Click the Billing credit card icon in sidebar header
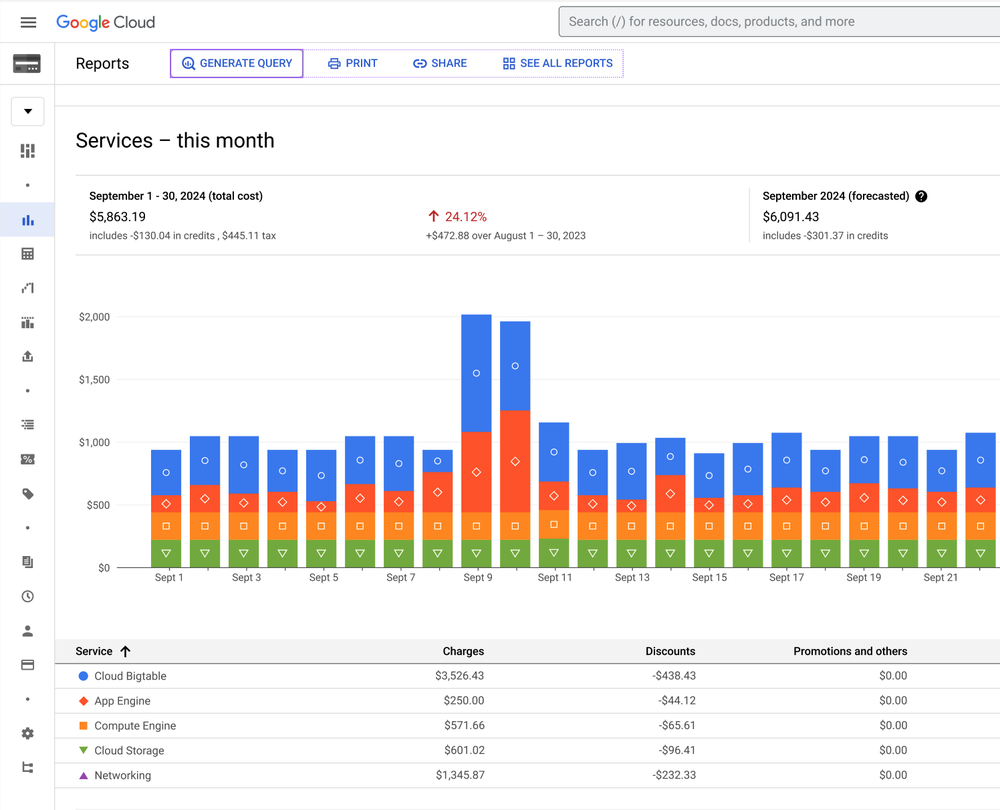1000x810 pixels. tap(27, 63)
